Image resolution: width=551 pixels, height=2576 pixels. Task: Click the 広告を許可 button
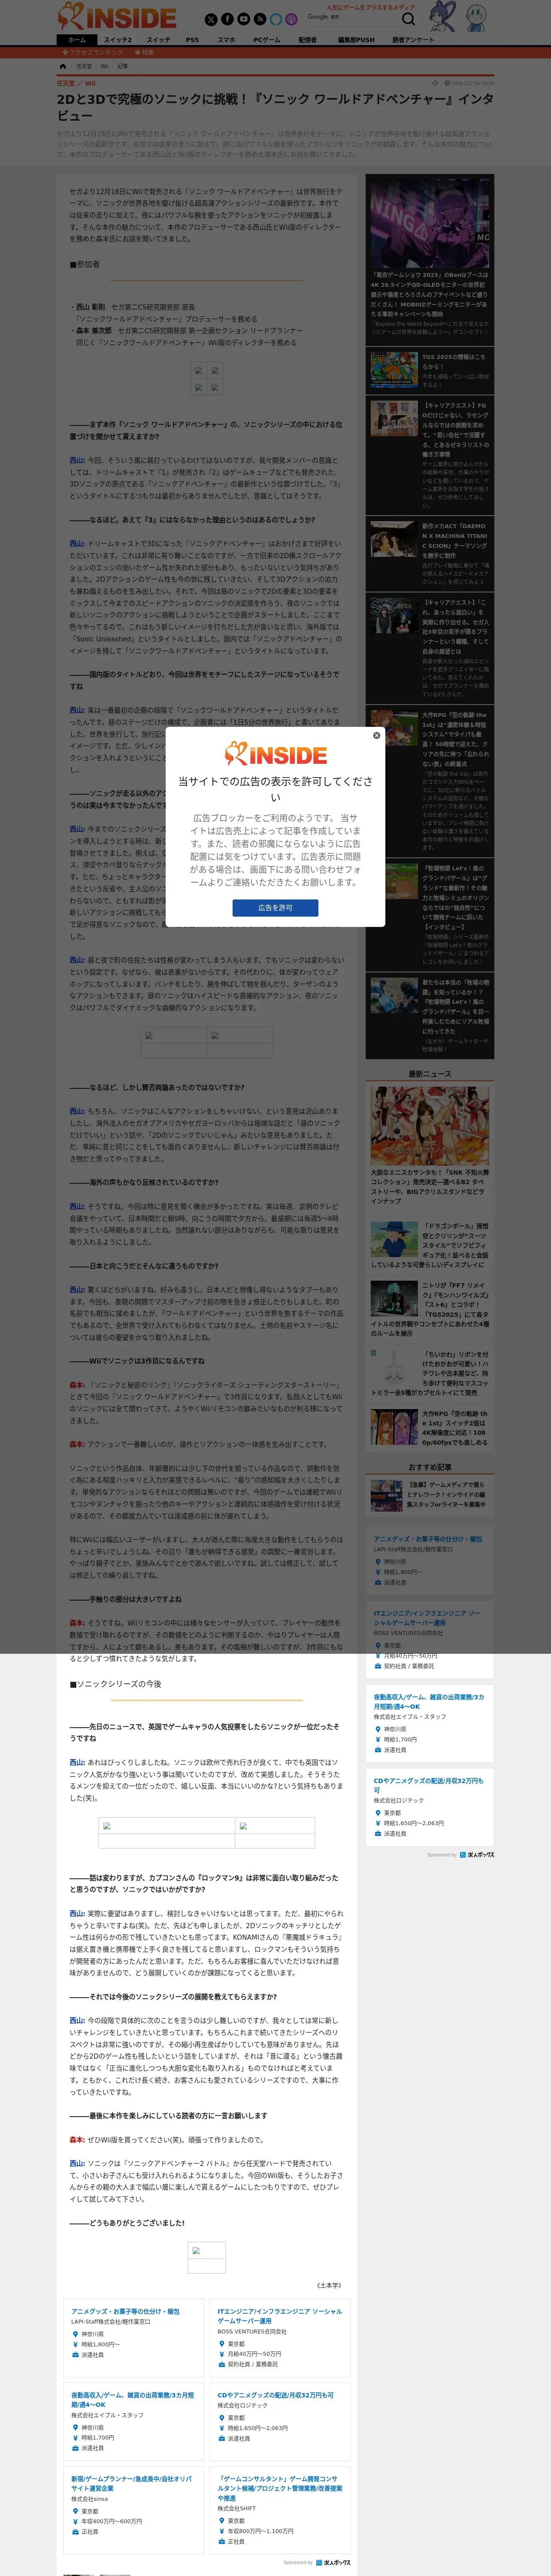pyautogui.click(x=275, y=908)
